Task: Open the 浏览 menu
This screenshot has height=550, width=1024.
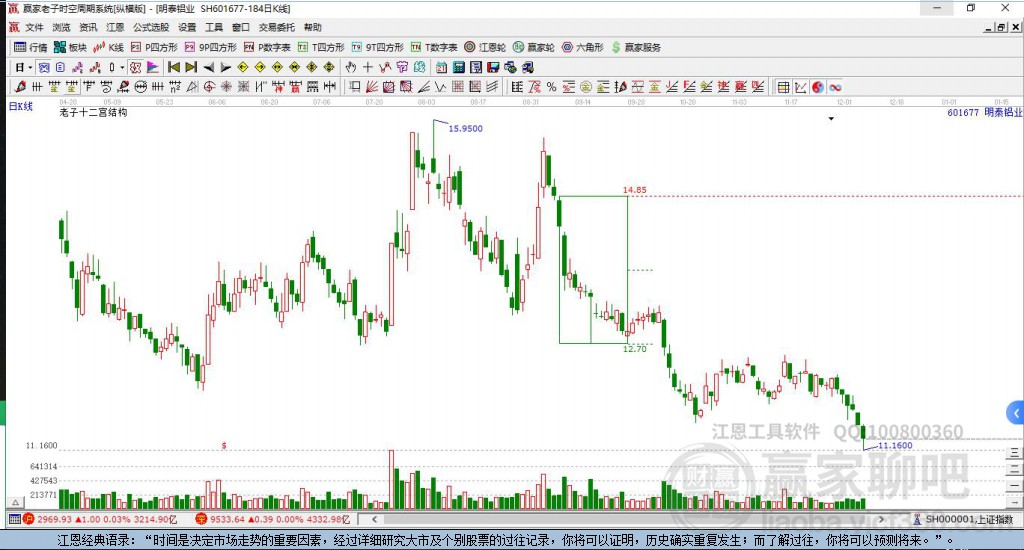Action: [x=61, y=27]
